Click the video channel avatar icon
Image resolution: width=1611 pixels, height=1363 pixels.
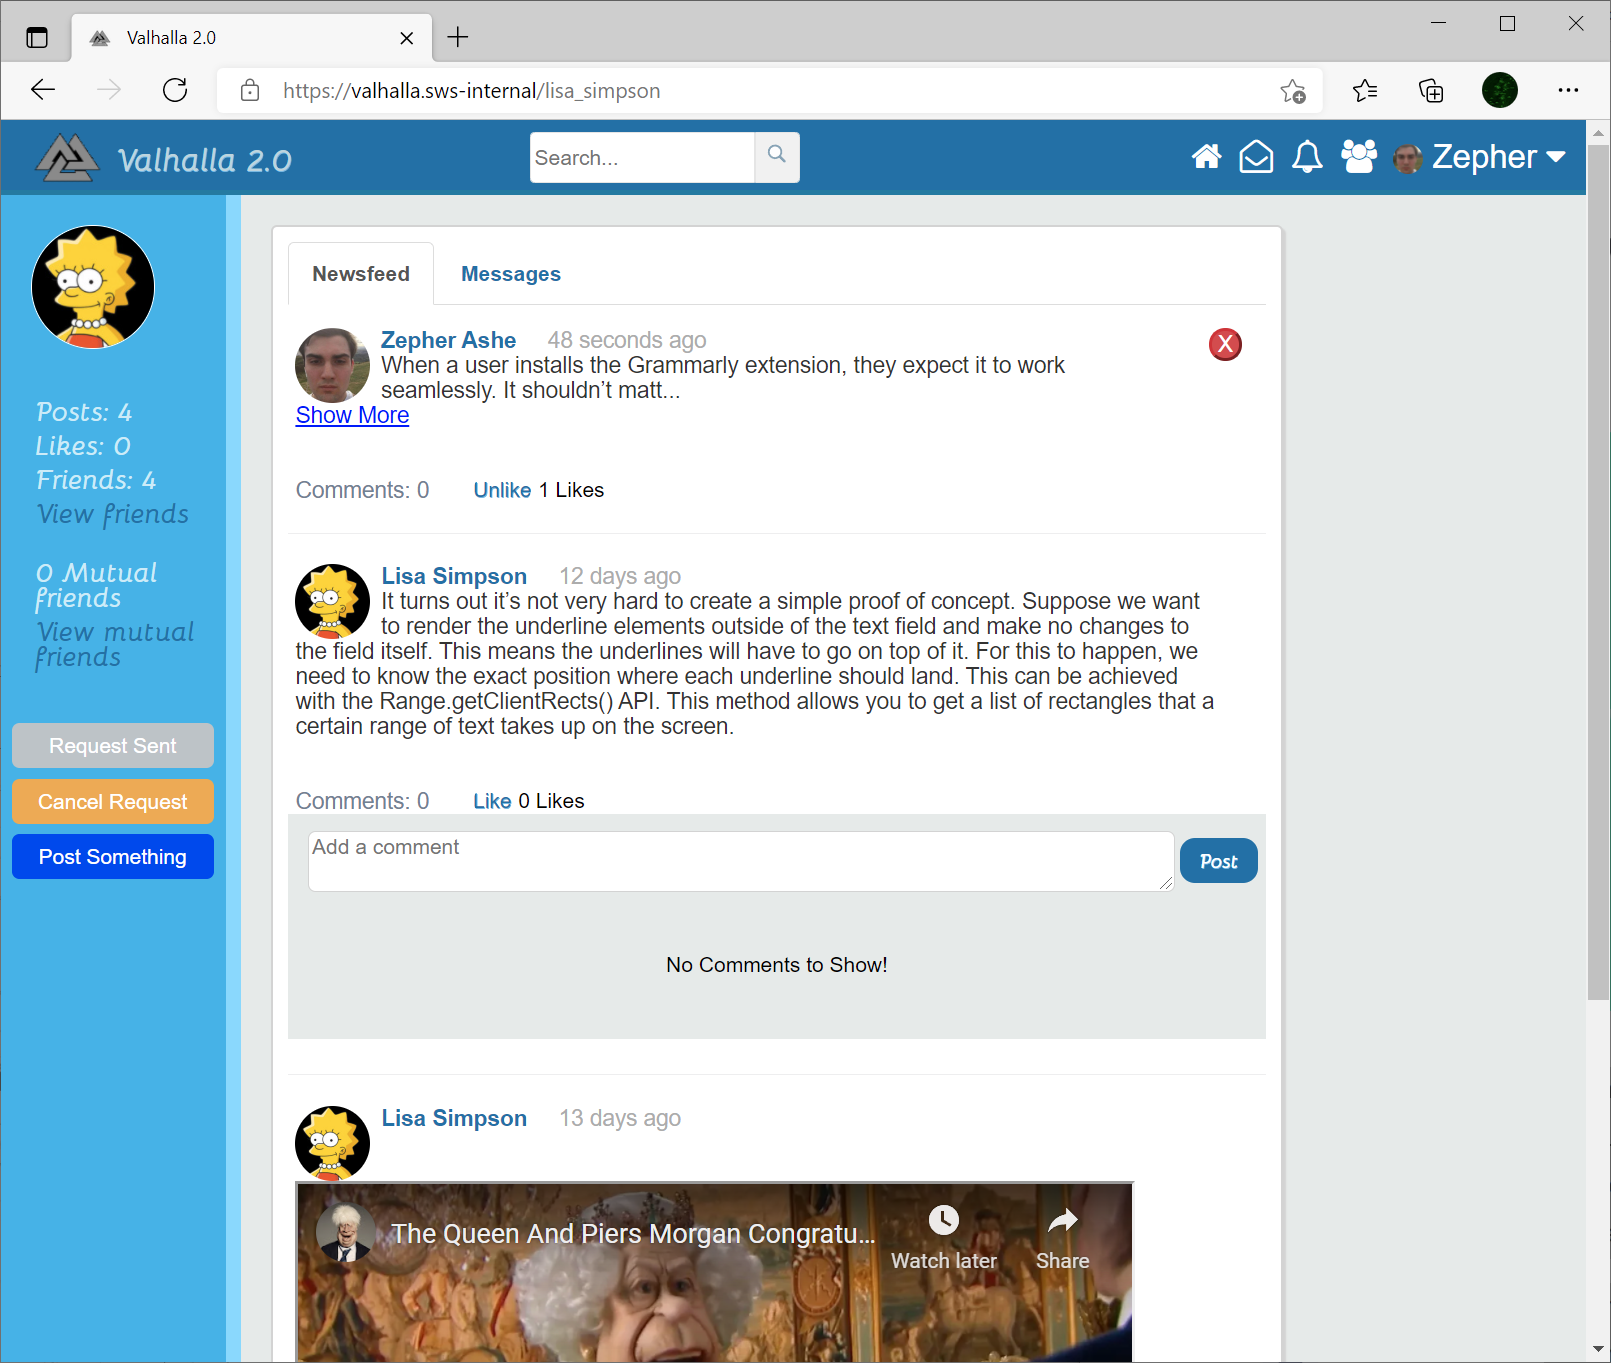click(x=346, y=1233)
